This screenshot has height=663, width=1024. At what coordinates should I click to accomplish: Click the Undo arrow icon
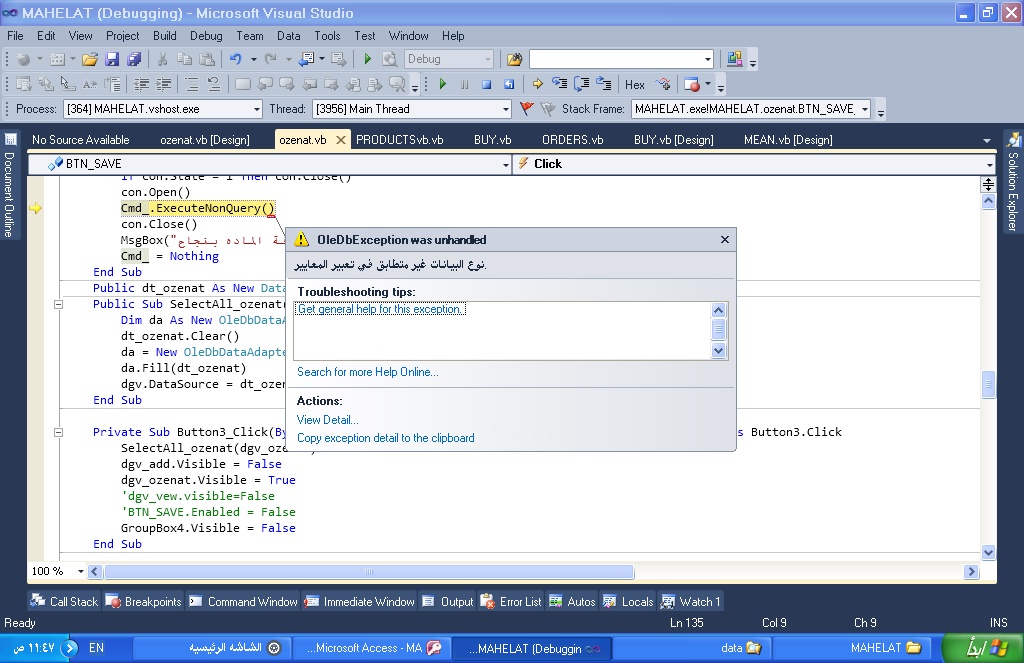pyautogui.click(x=236, y=60)
